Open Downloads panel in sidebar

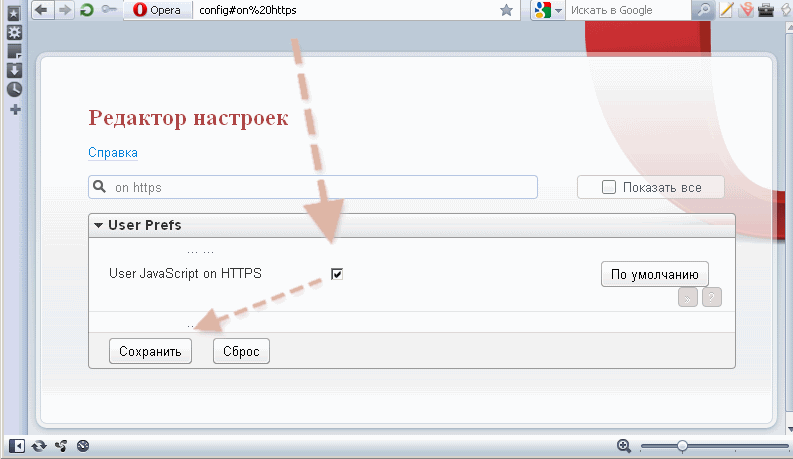pyautogui.click(x=14, y=70)
